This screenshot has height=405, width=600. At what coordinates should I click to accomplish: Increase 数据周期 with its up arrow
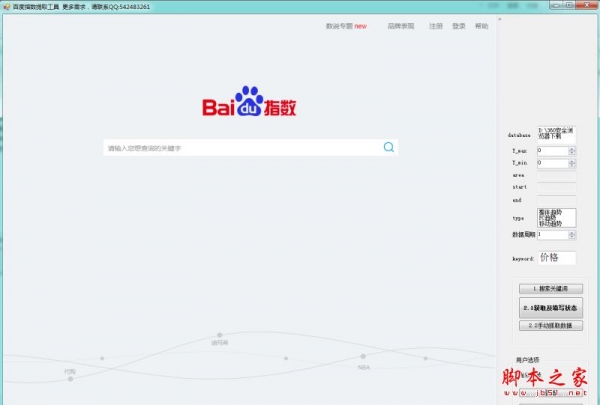tap(572, 233)
